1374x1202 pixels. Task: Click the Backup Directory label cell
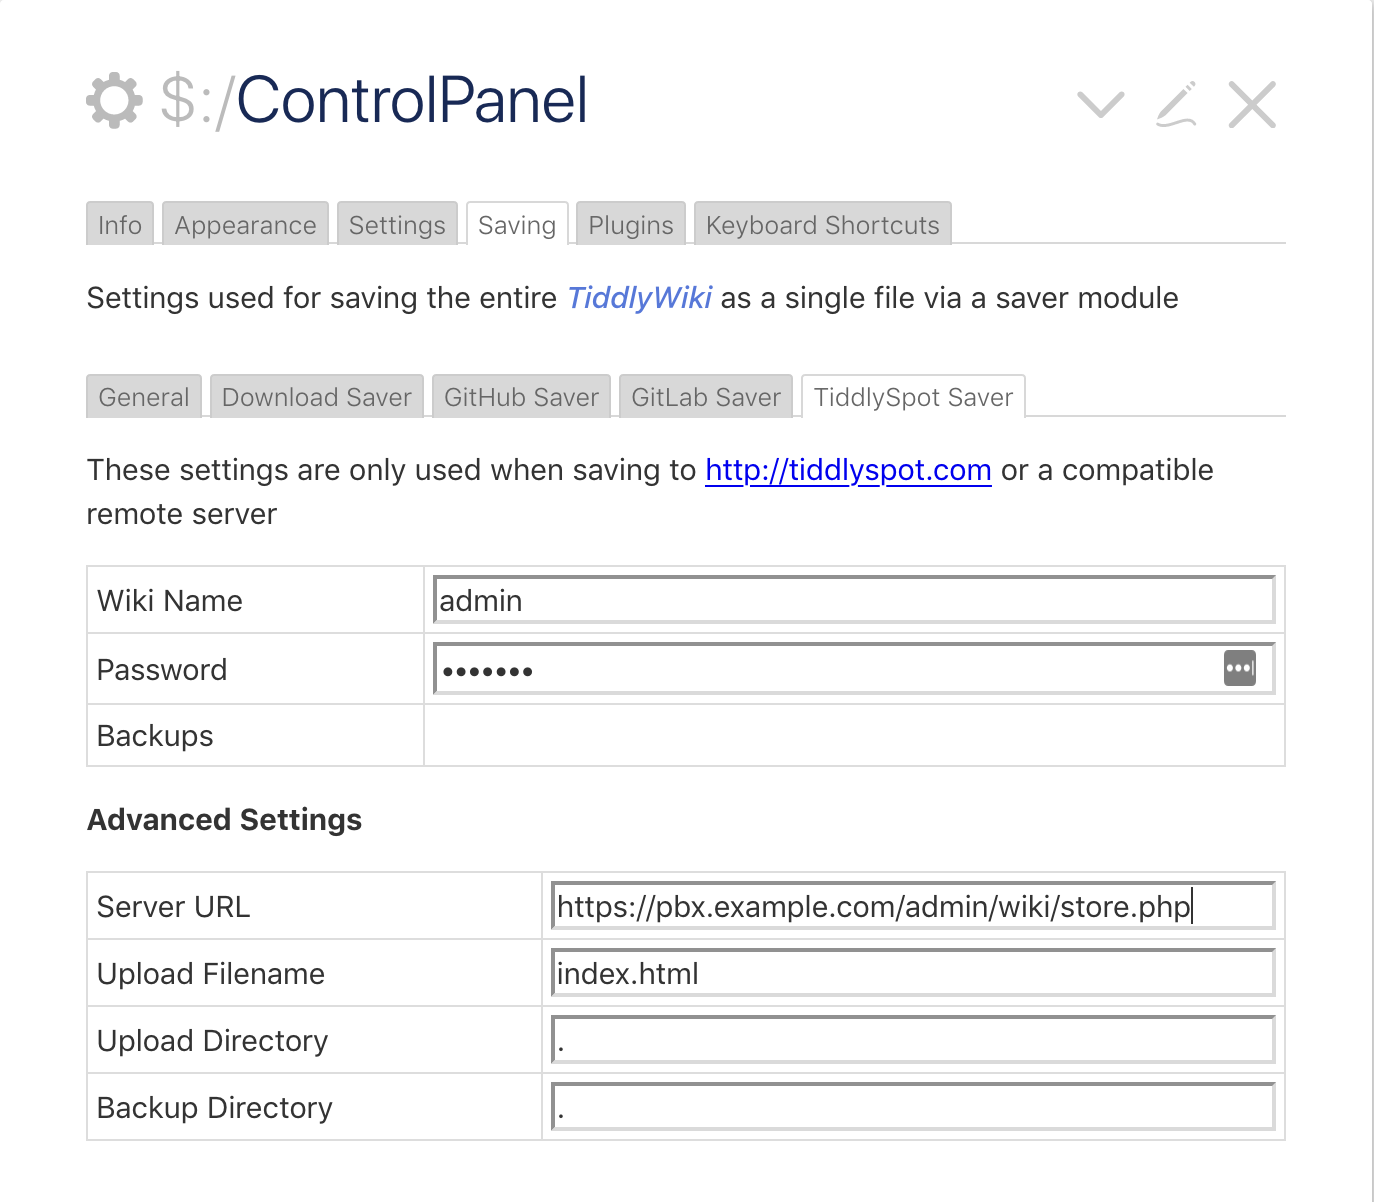(315, 1107)
